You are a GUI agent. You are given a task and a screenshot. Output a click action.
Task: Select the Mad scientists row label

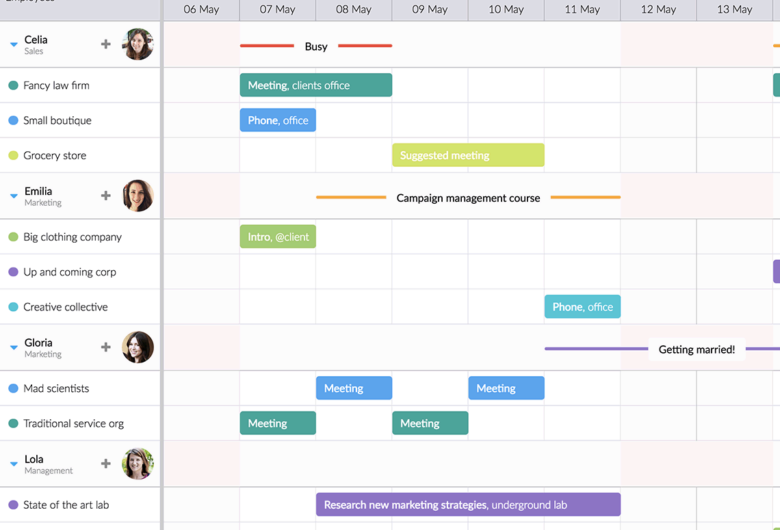[56, 388]
